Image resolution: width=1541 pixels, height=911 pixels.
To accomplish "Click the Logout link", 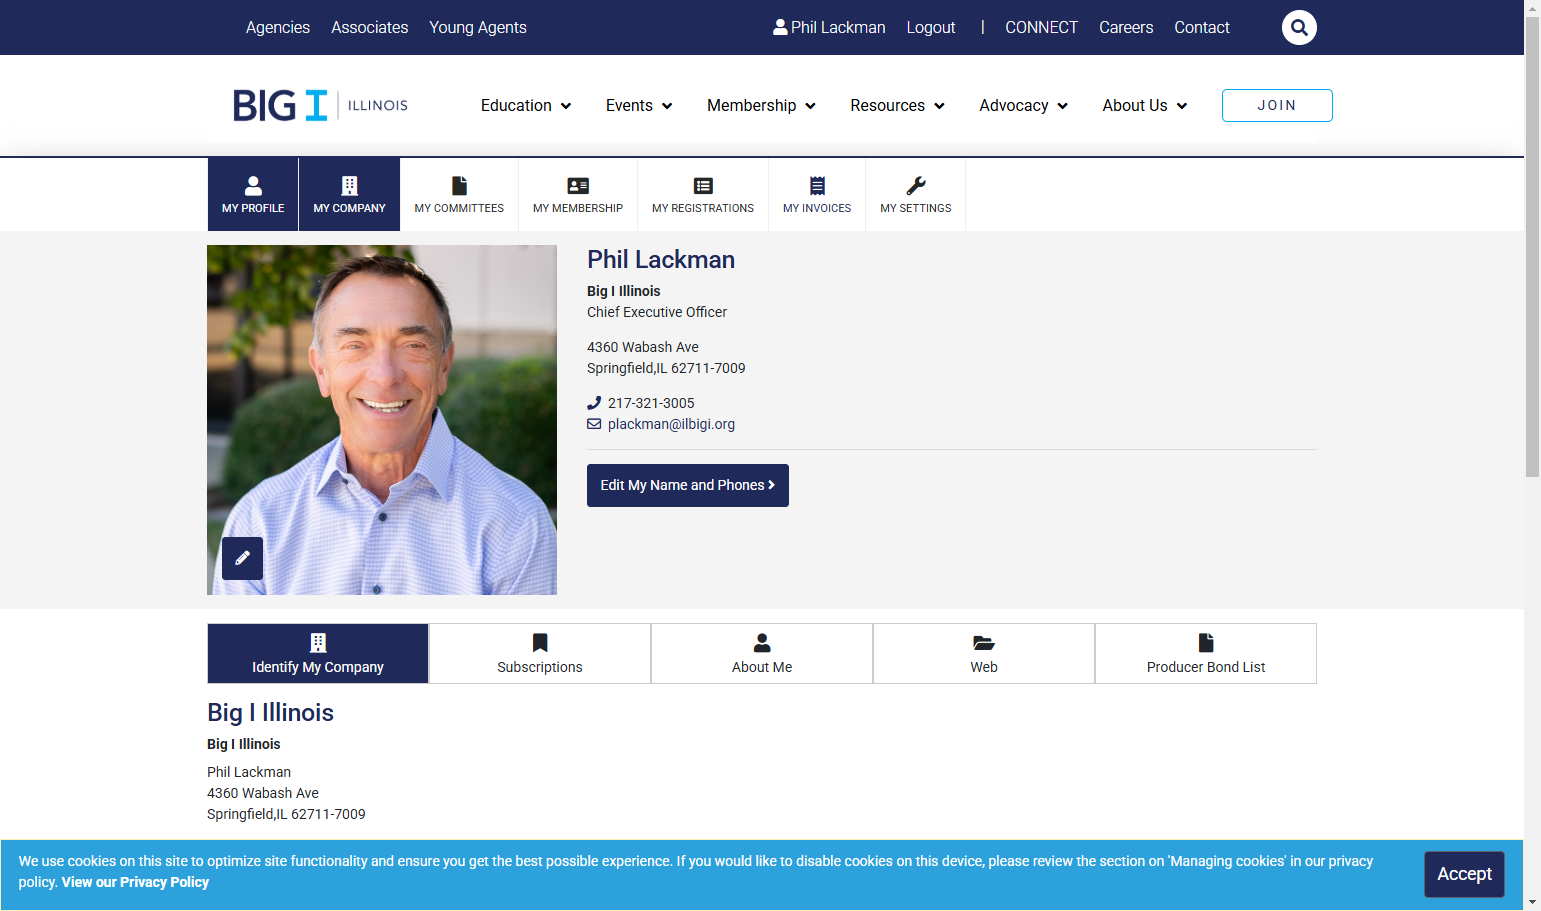I will point(931,27).
